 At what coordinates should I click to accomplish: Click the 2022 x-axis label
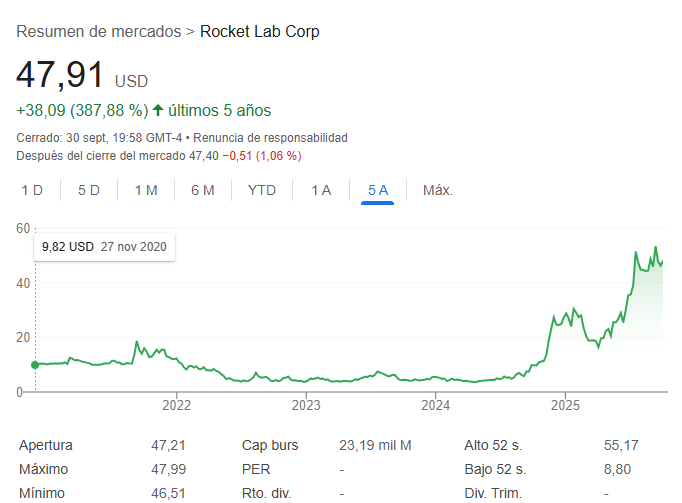[x=176, y=405]
